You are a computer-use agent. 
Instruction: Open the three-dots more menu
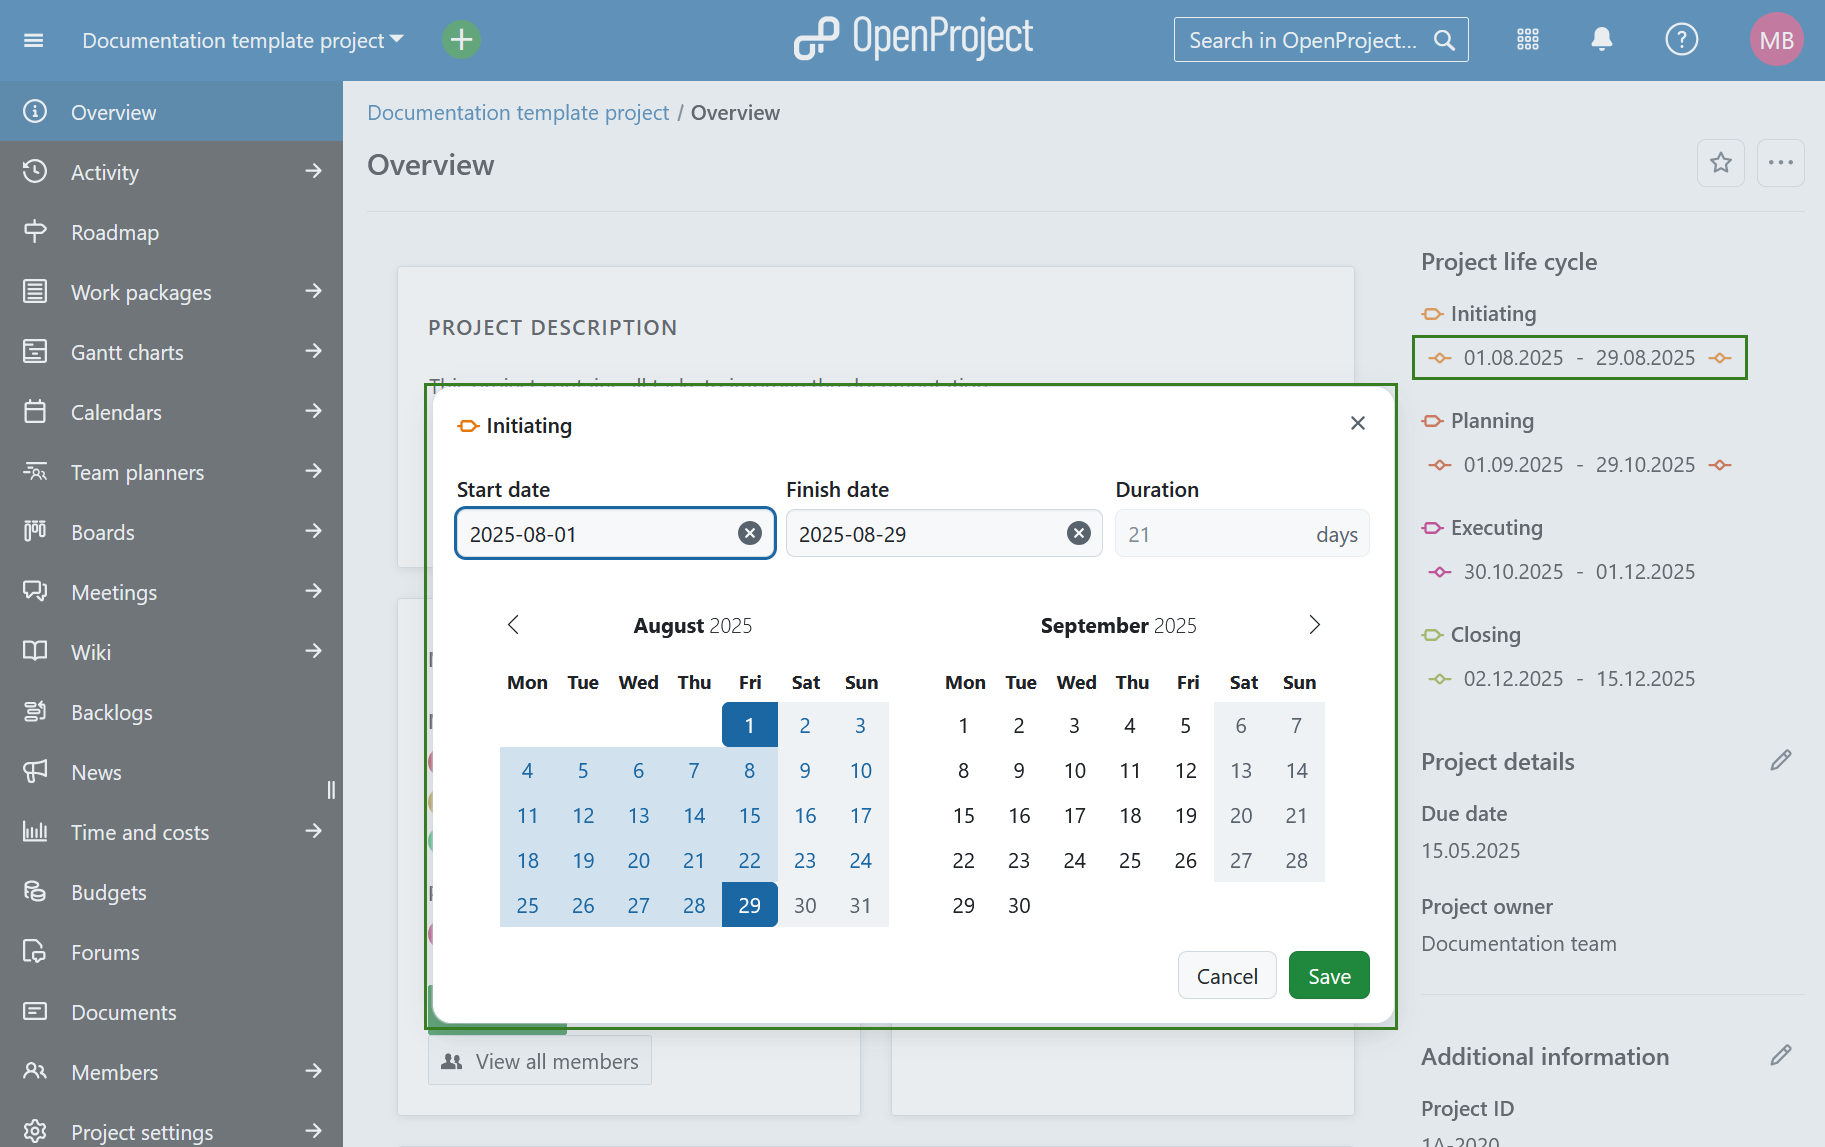click(1780, 163)
